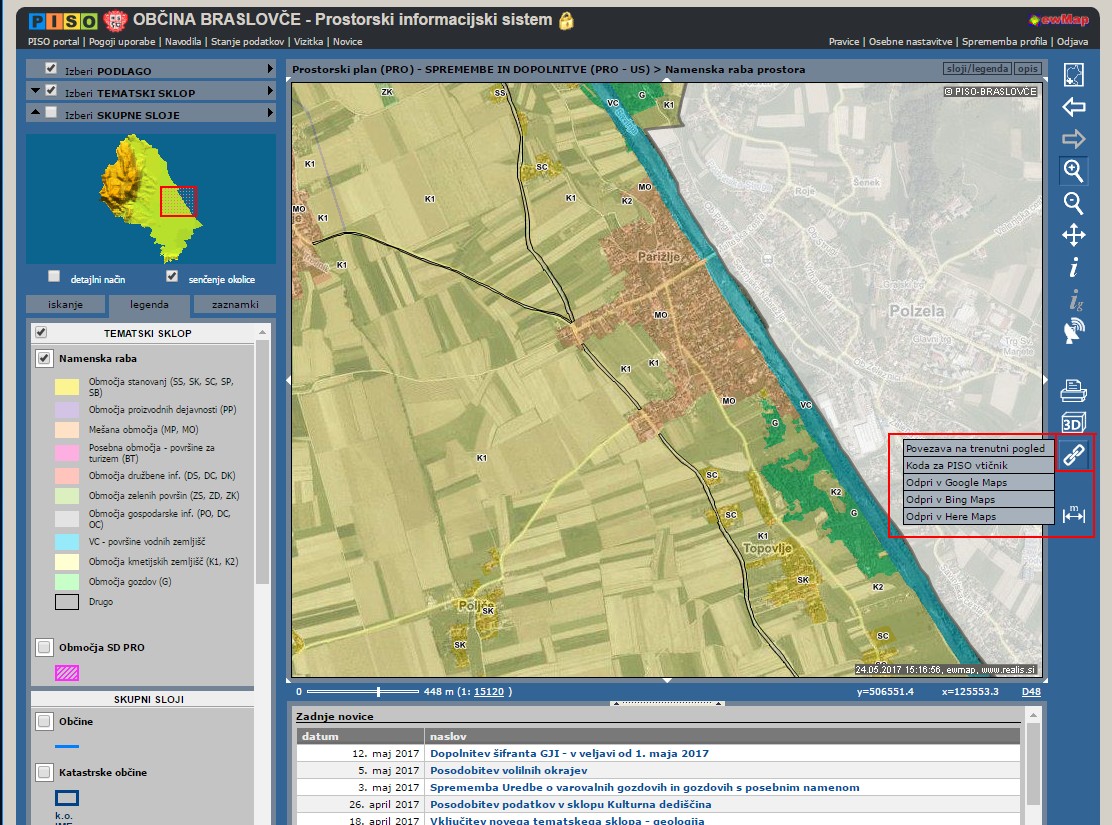Open the printer icon to print map

tap(1074, 389)
